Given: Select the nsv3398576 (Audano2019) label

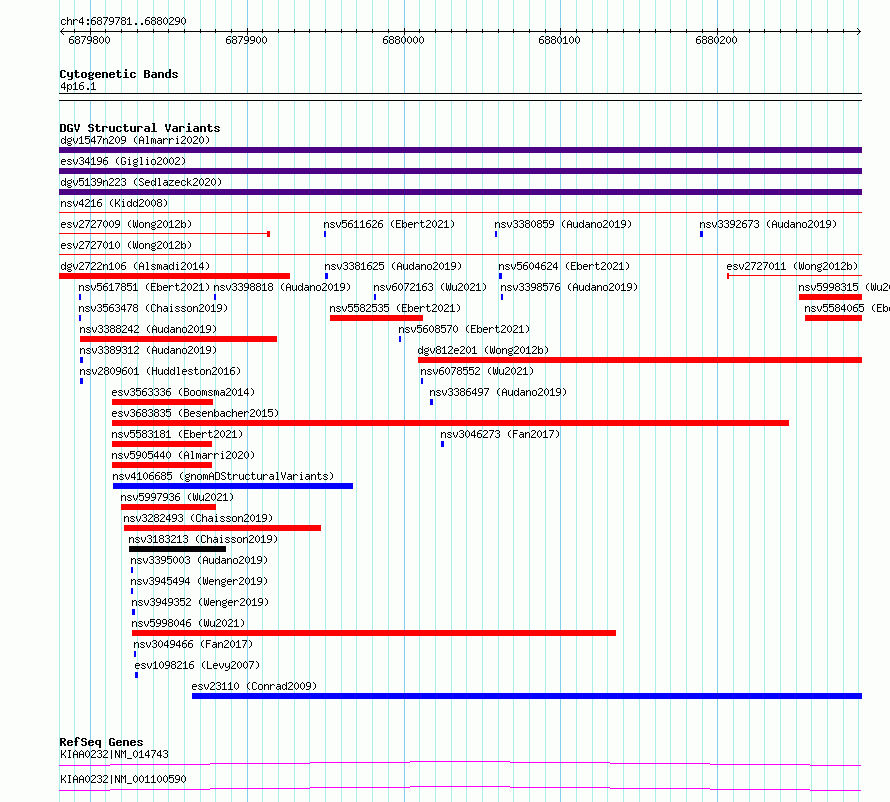Looking at the screenshot, I should [x=569, y=287].
